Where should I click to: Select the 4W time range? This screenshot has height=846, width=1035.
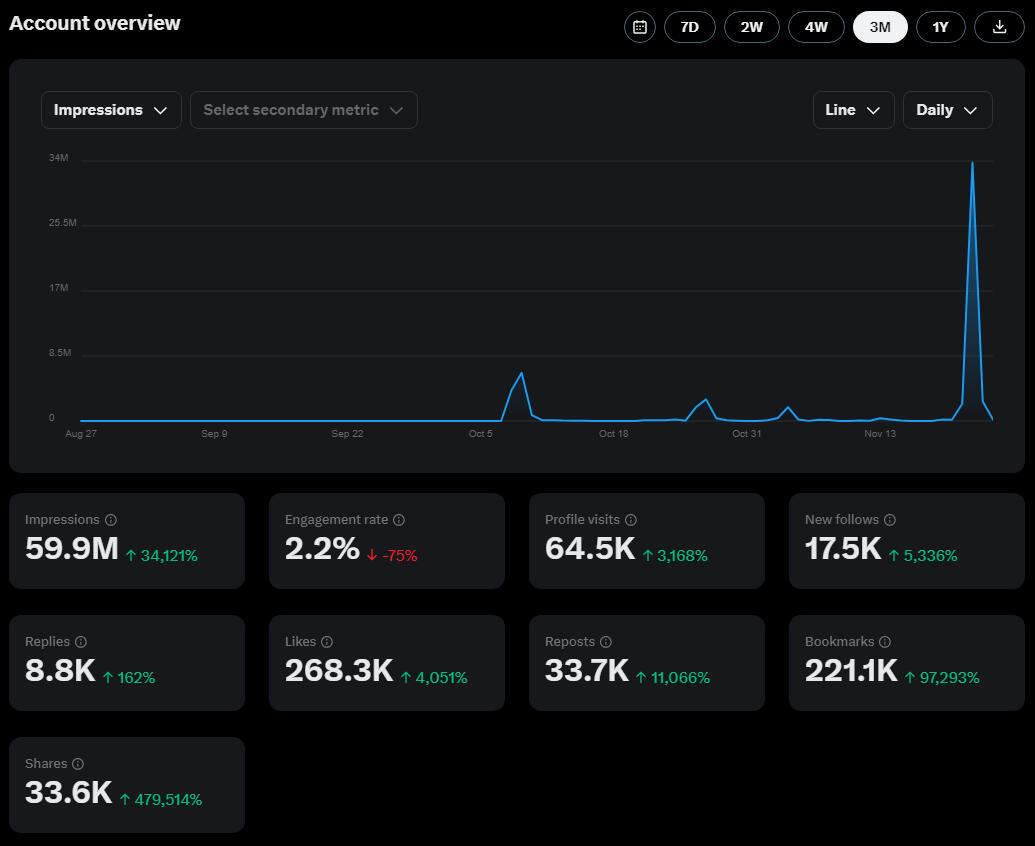pos(816,27)
